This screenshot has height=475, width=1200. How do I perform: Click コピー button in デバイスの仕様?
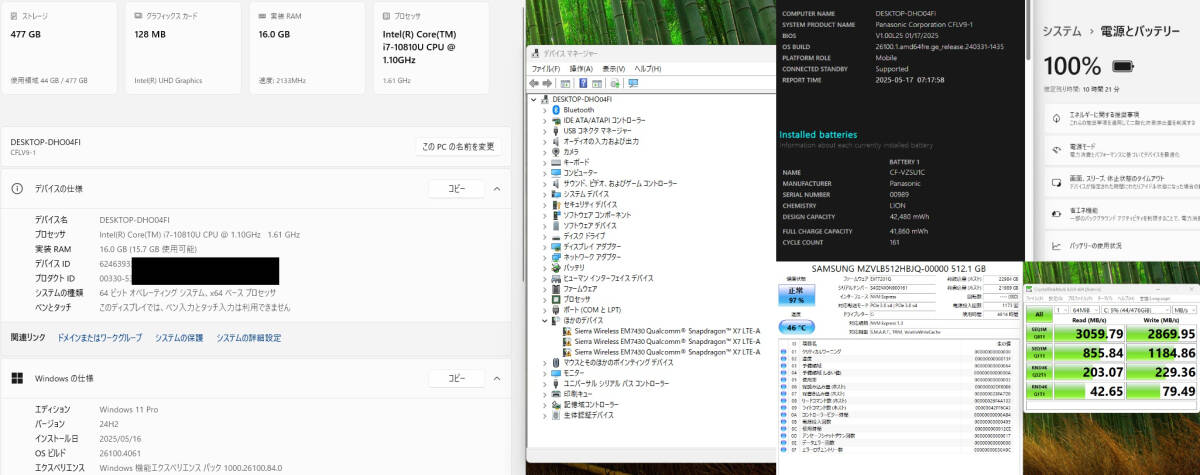point(456,188)
